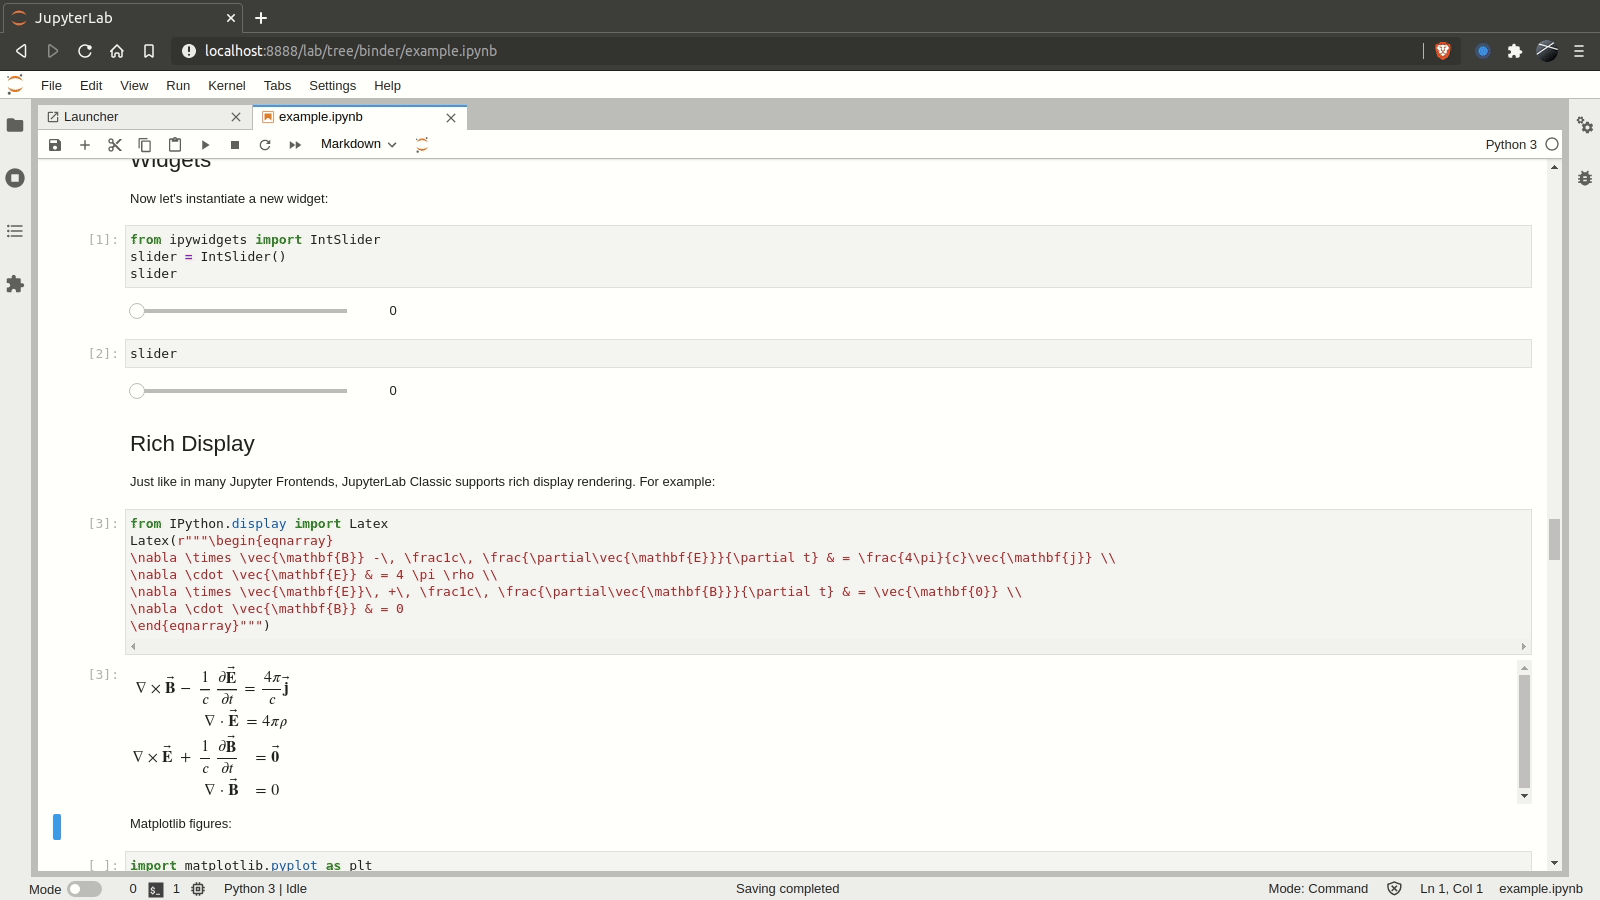Screen dimensions: 1600x900
Task: Close the Launcher tab
Action: coord(236,117)
